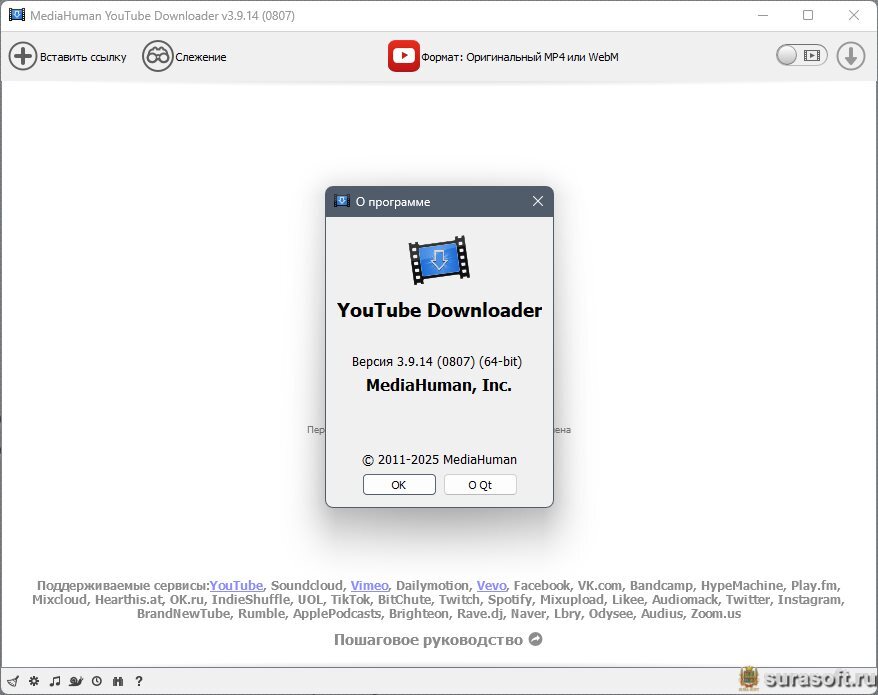Click the Odysee service name

pyautogui.click(x=610, y=614)
